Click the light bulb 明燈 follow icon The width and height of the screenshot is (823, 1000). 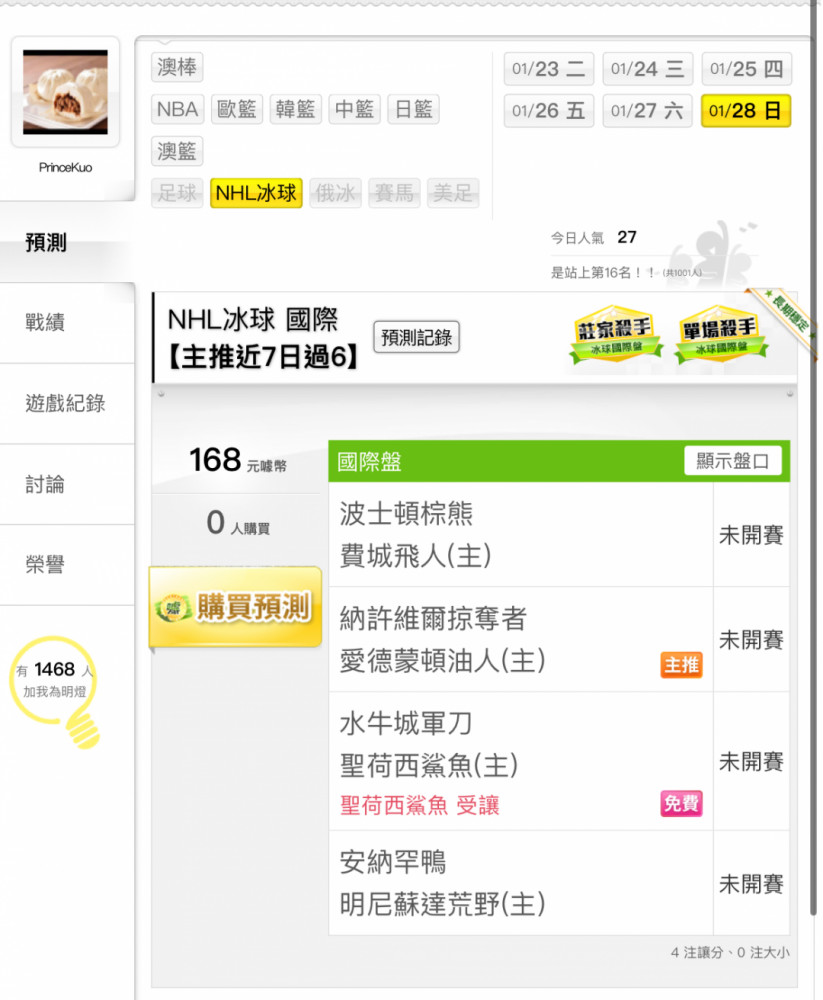click(x=56, y=691)
